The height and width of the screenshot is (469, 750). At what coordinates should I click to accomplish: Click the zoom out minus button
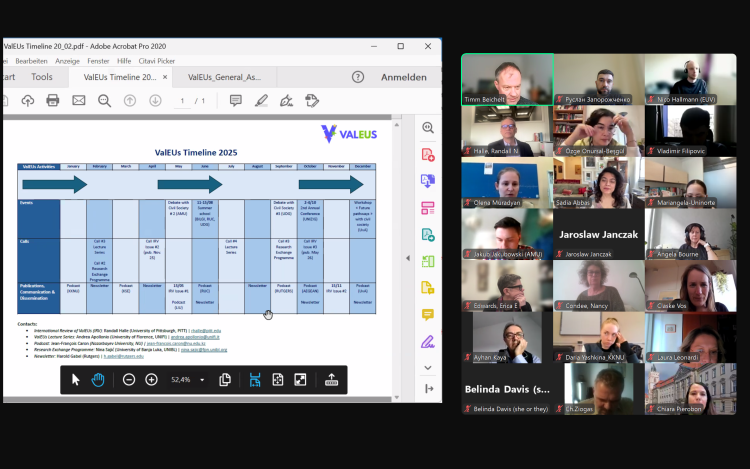(x=129, y=380)
